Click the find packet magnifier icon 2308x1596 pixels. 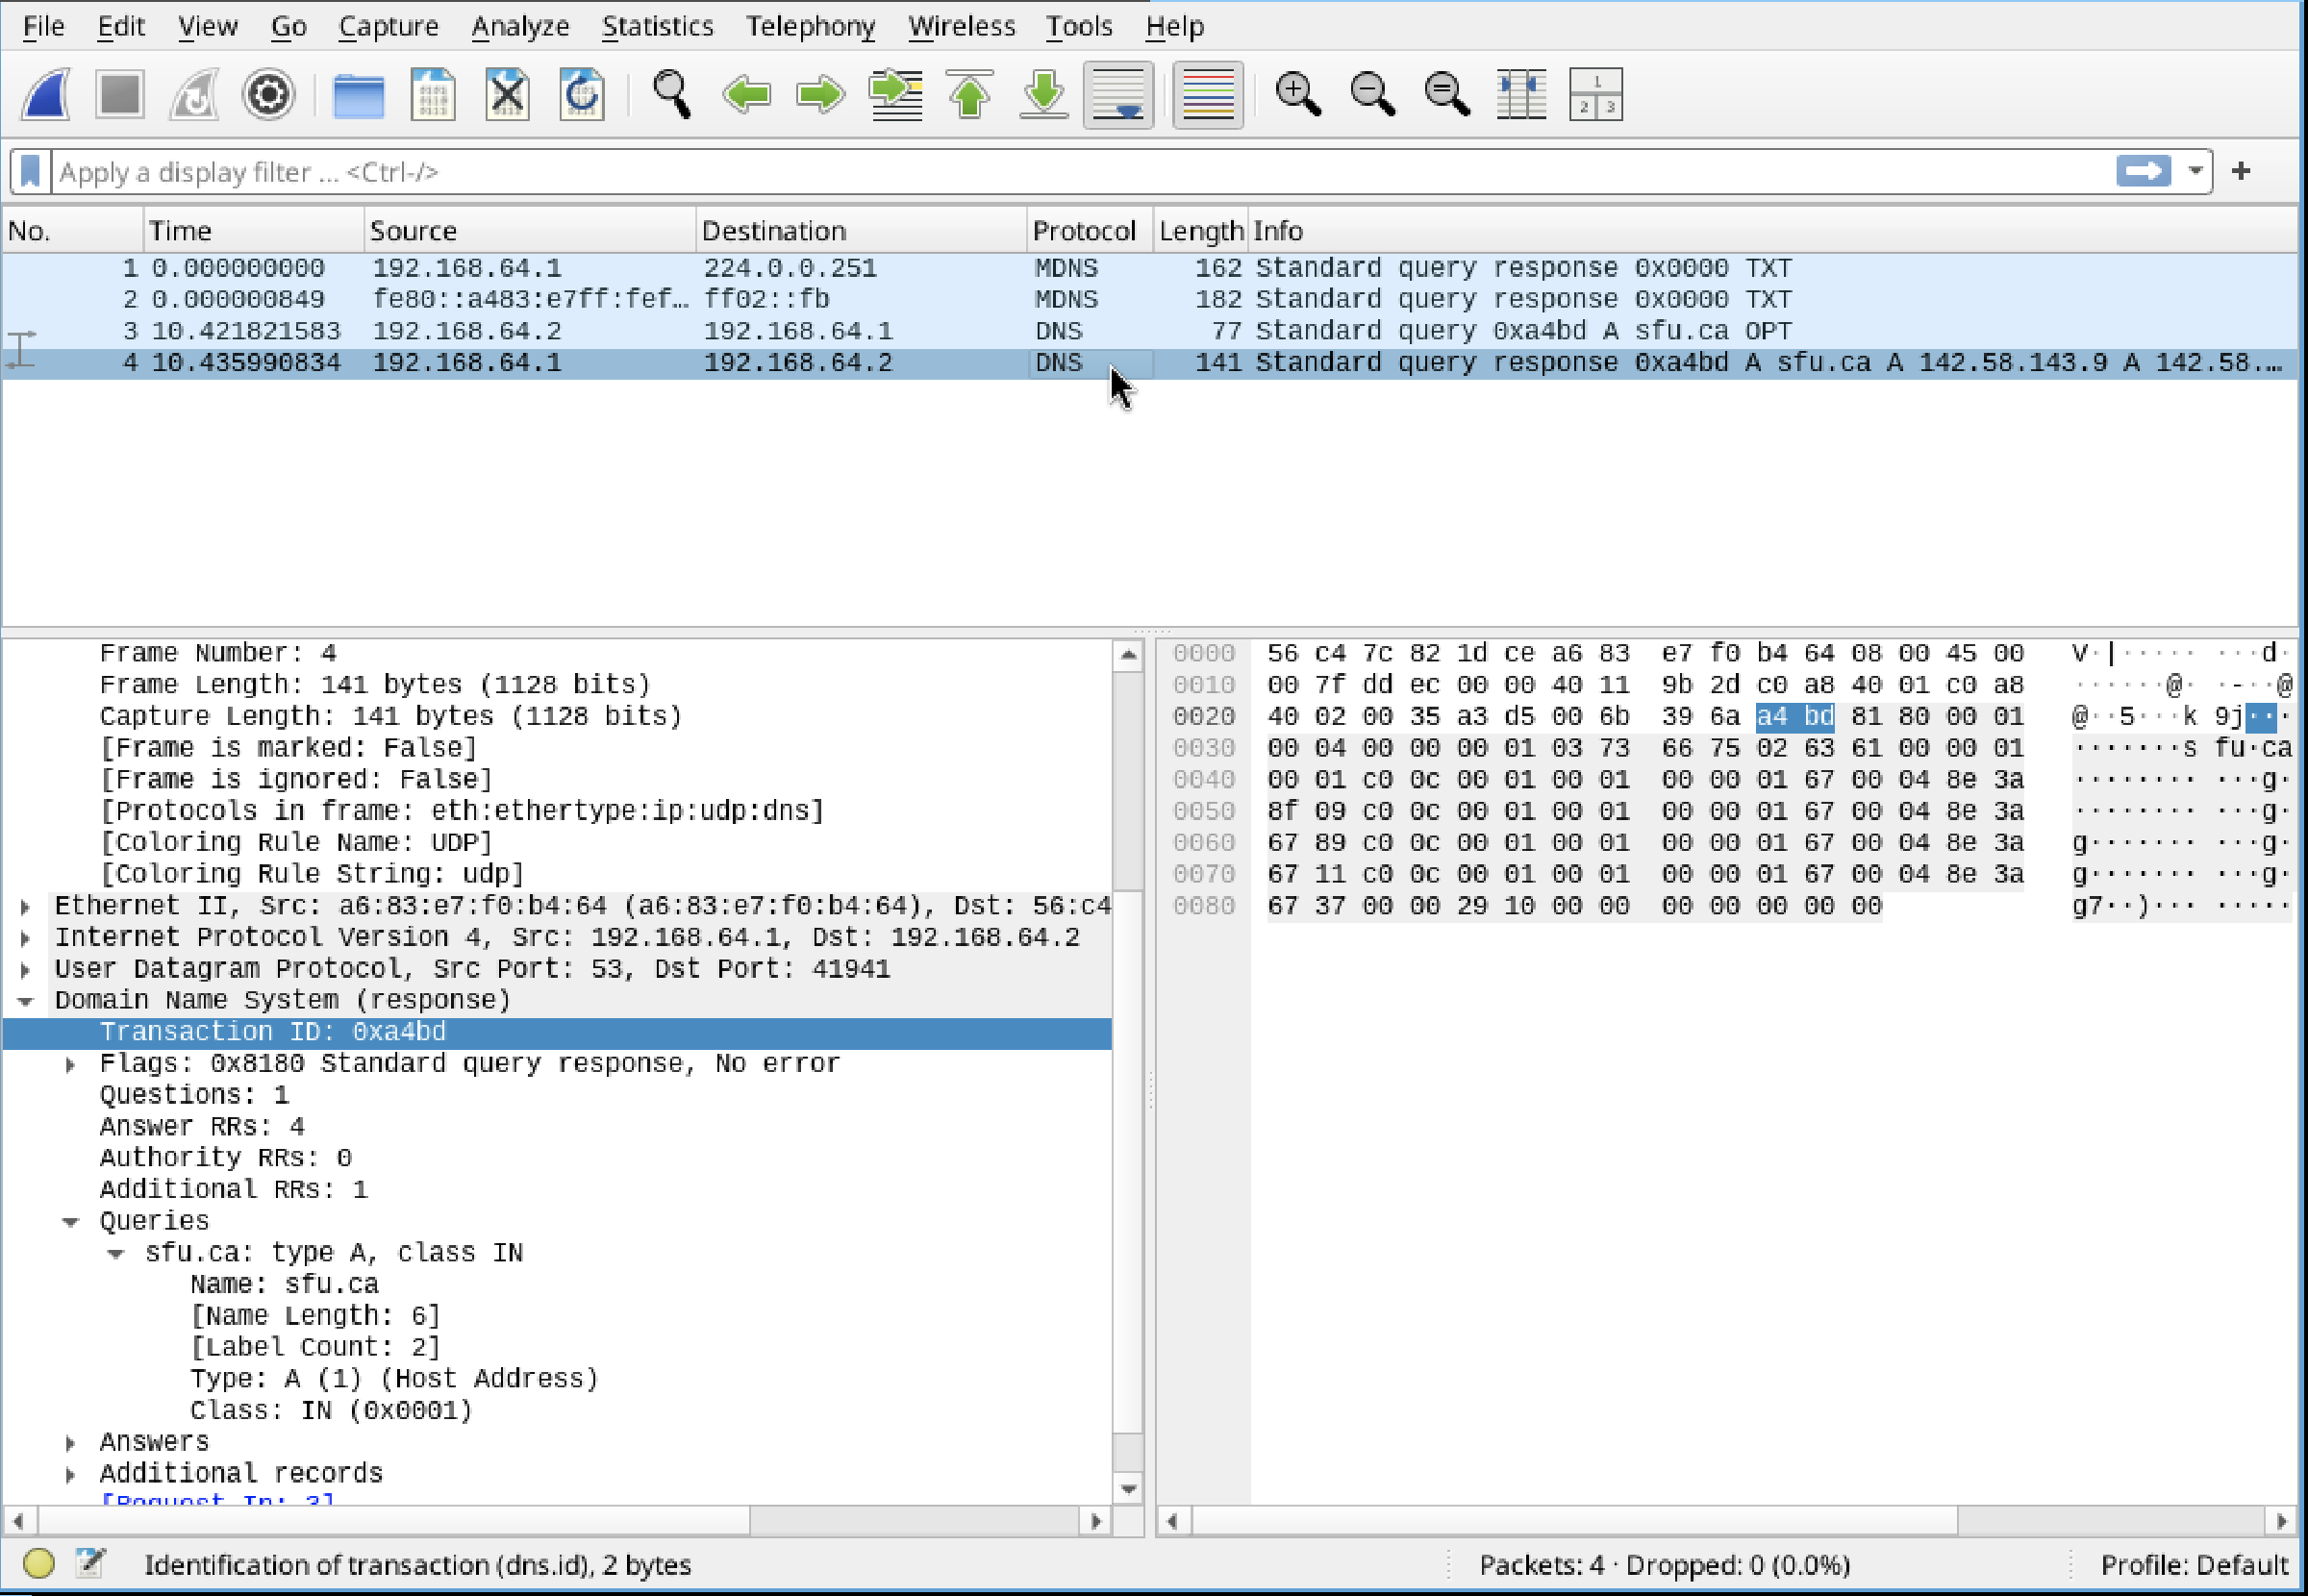[671, 95]
